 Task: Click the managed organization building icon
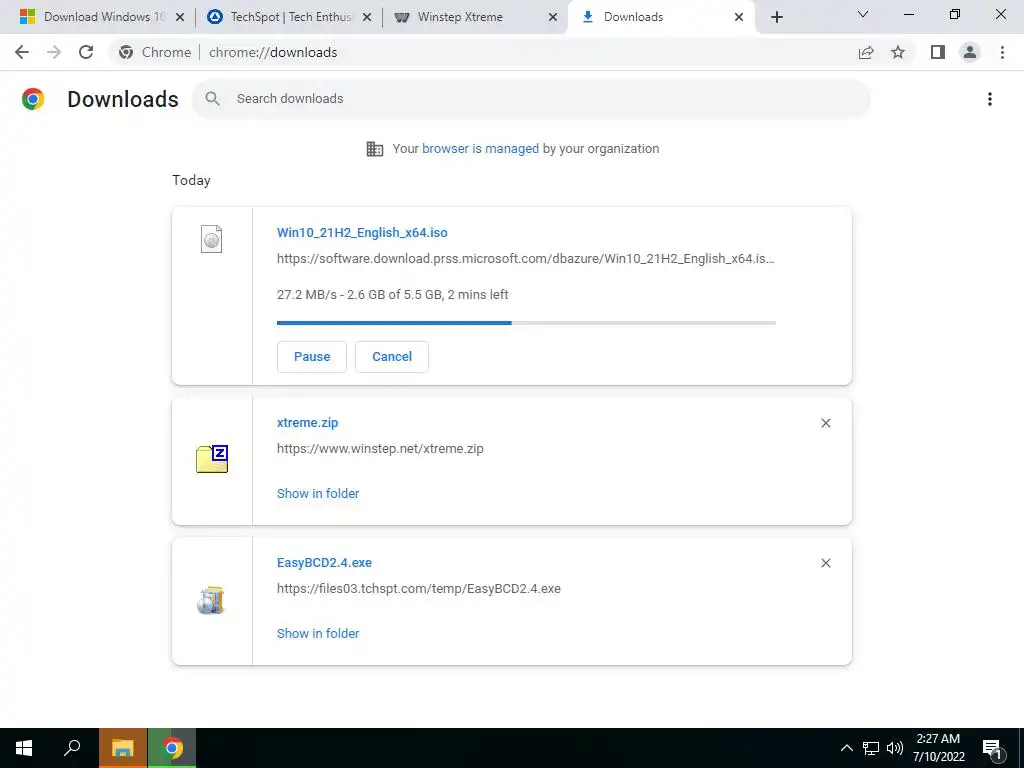(x=375, y=149)
